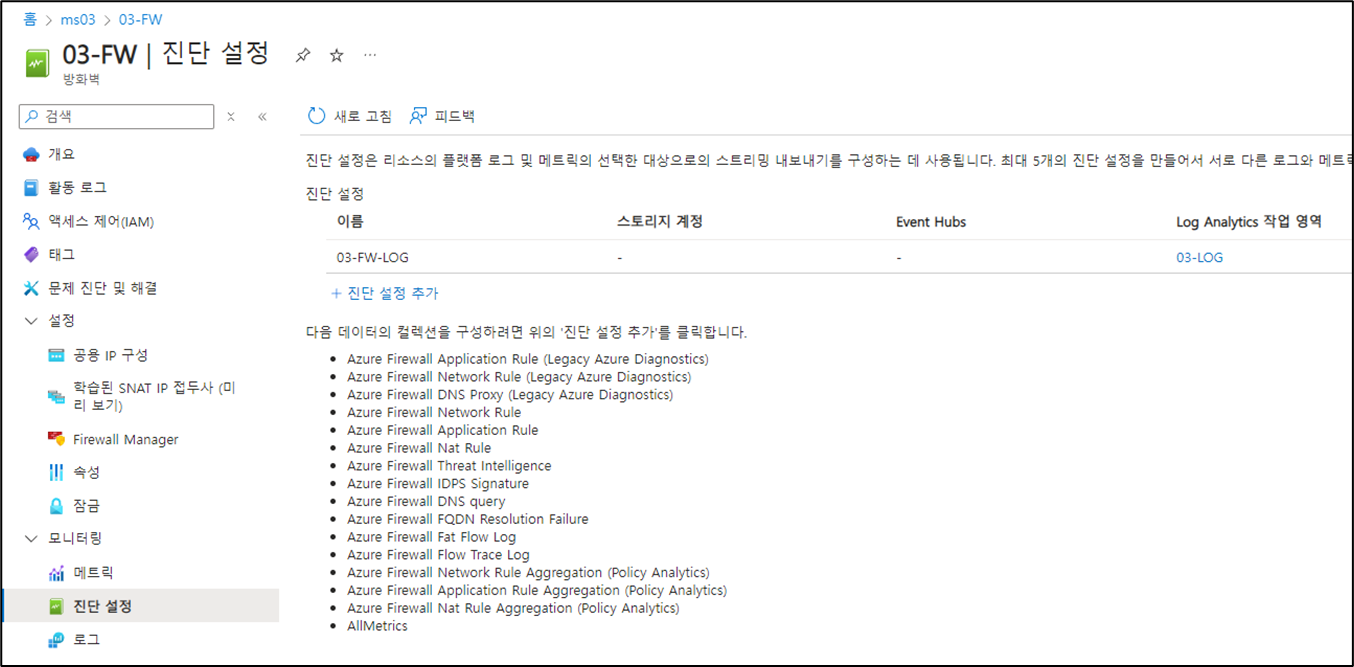Image resolution: width=1354 pixels, height=667 pixels.
Task: Click Azure Firewall Flow Trace Log entry
Action: [x=438, y=555]
